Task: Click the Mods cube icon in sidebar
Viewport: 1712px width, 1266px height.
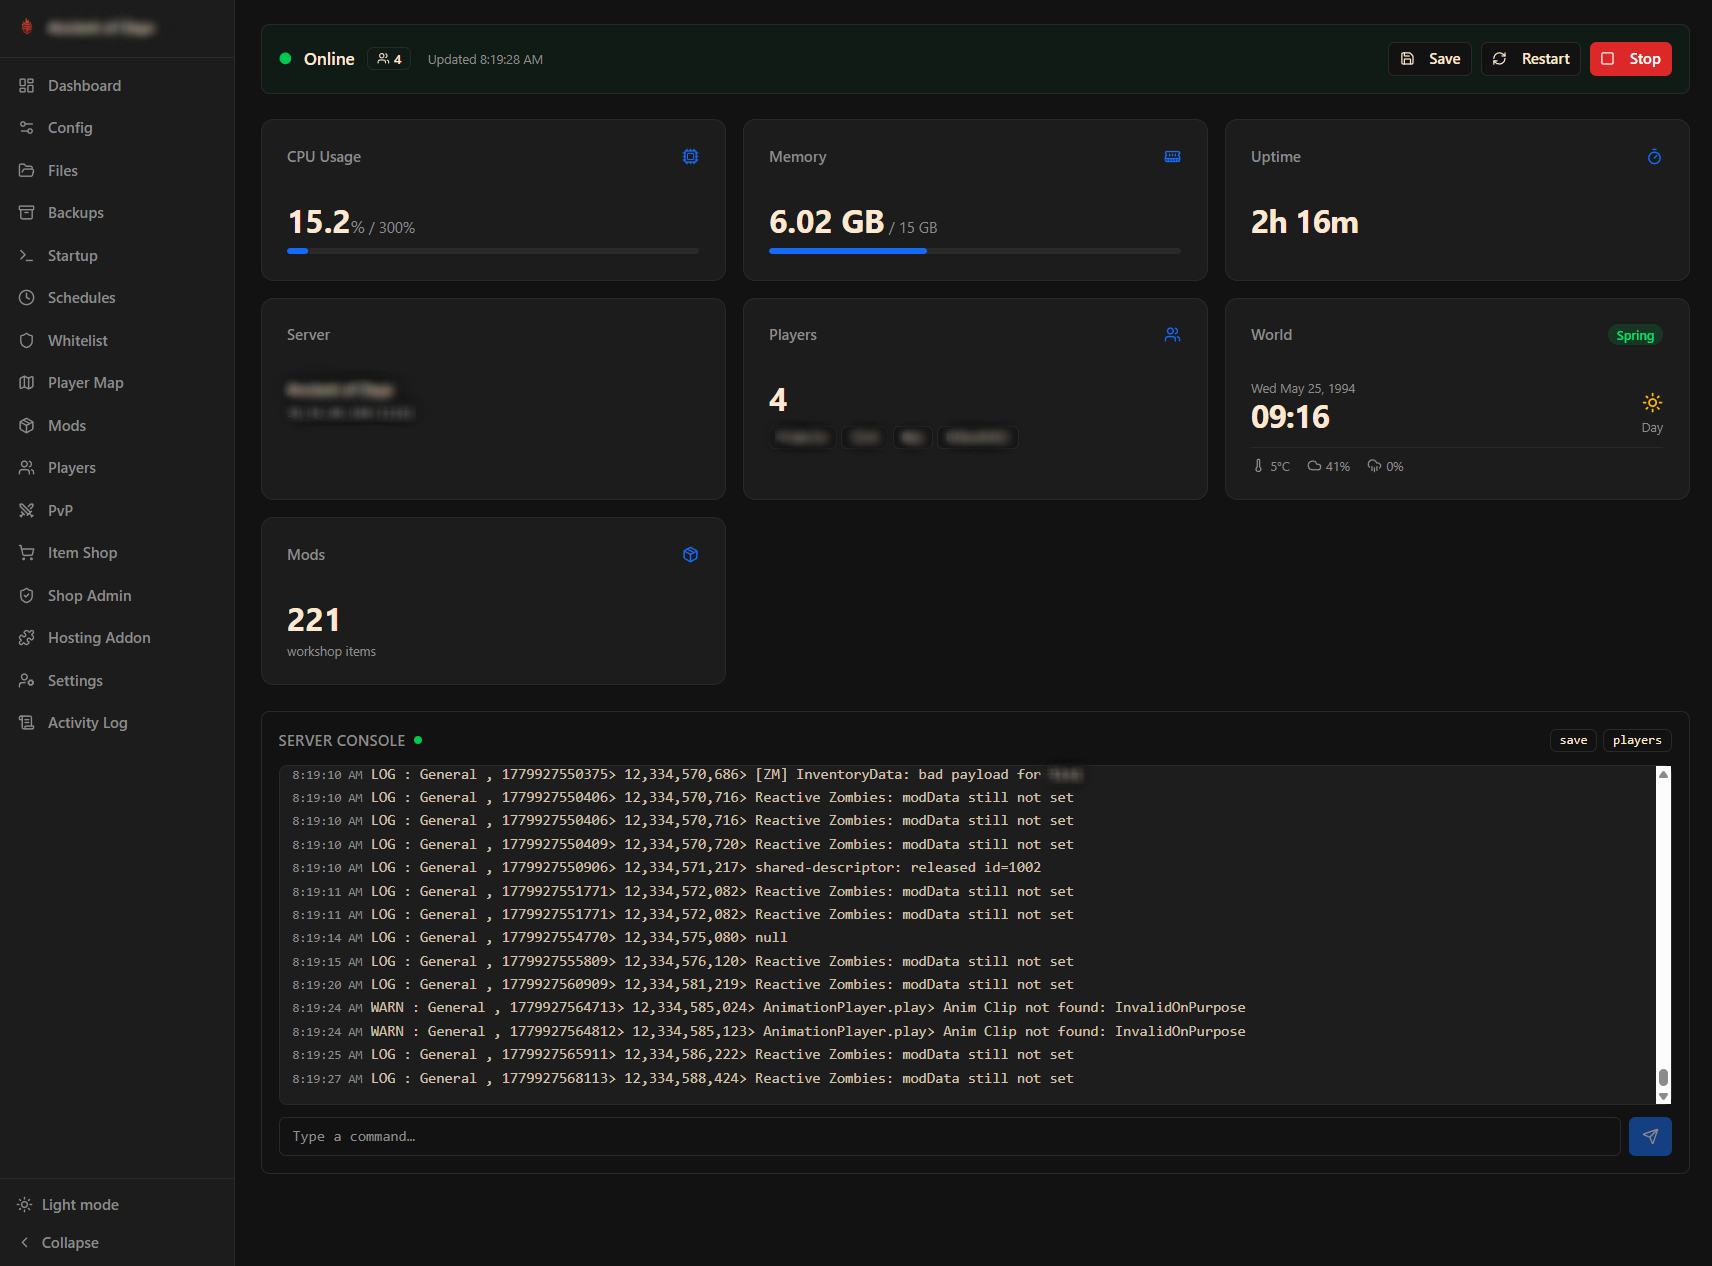Action: coord(27,426)
